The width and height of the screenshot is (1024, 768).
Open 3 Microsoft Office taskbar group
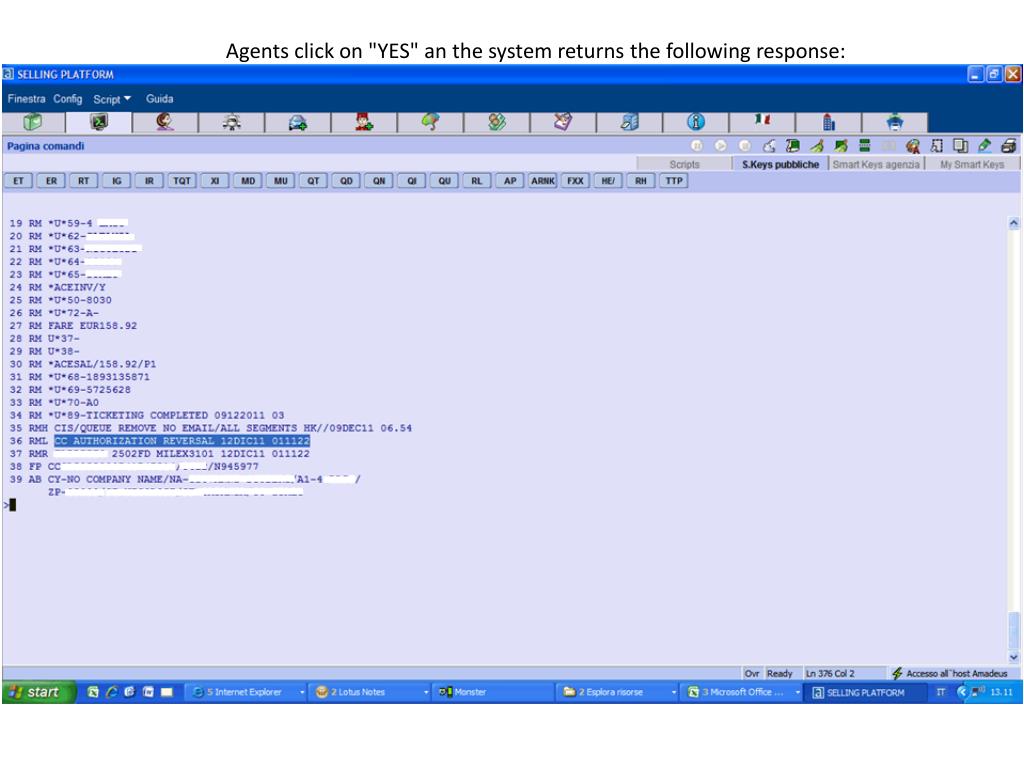coord(743,692)
